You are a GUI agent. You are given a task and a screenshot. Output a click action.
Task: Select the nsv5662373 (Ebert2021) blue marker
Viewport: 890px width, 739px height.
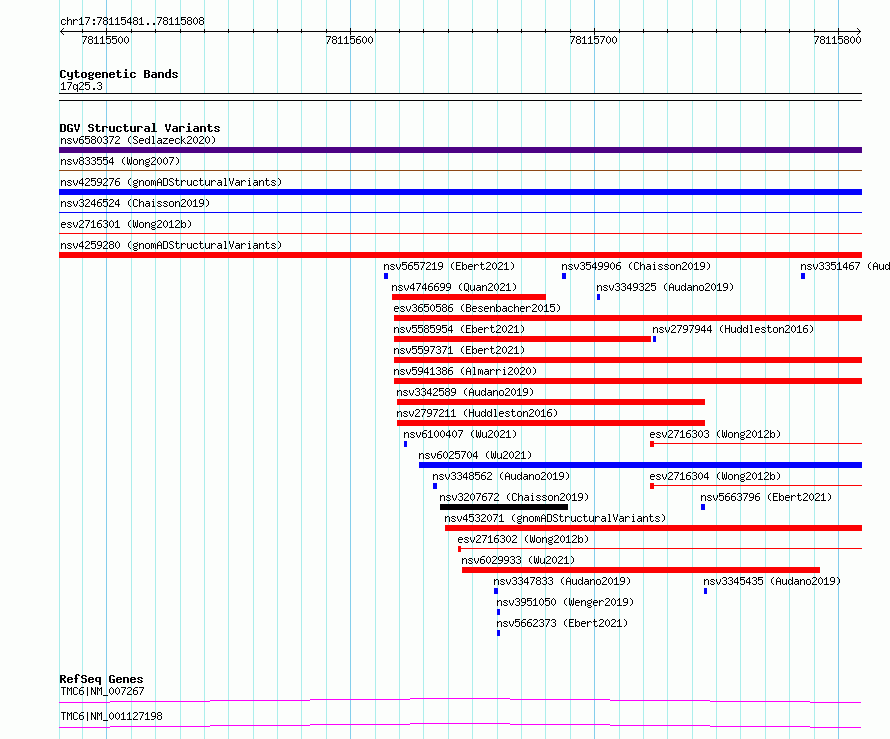coord(498,633)
